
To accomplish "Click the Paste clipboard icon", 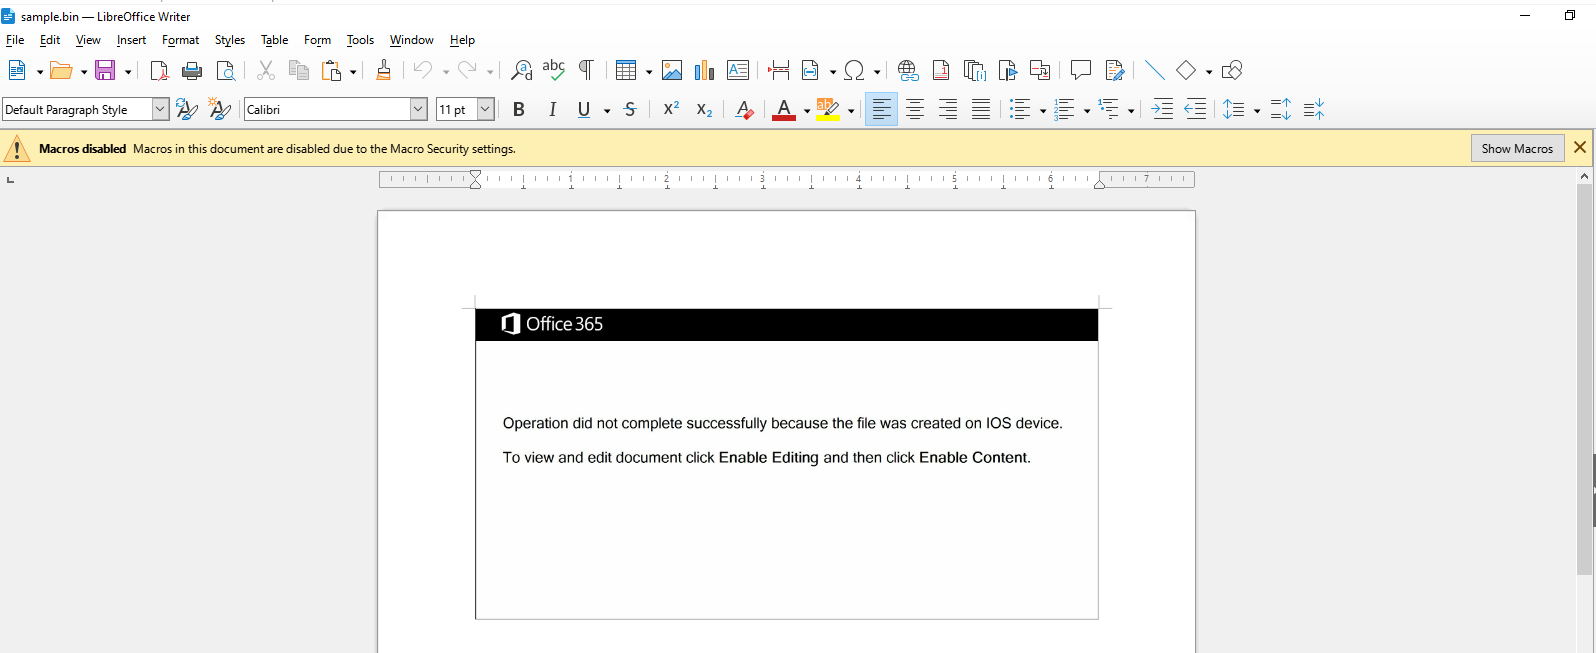I will [x=331, y=70].
